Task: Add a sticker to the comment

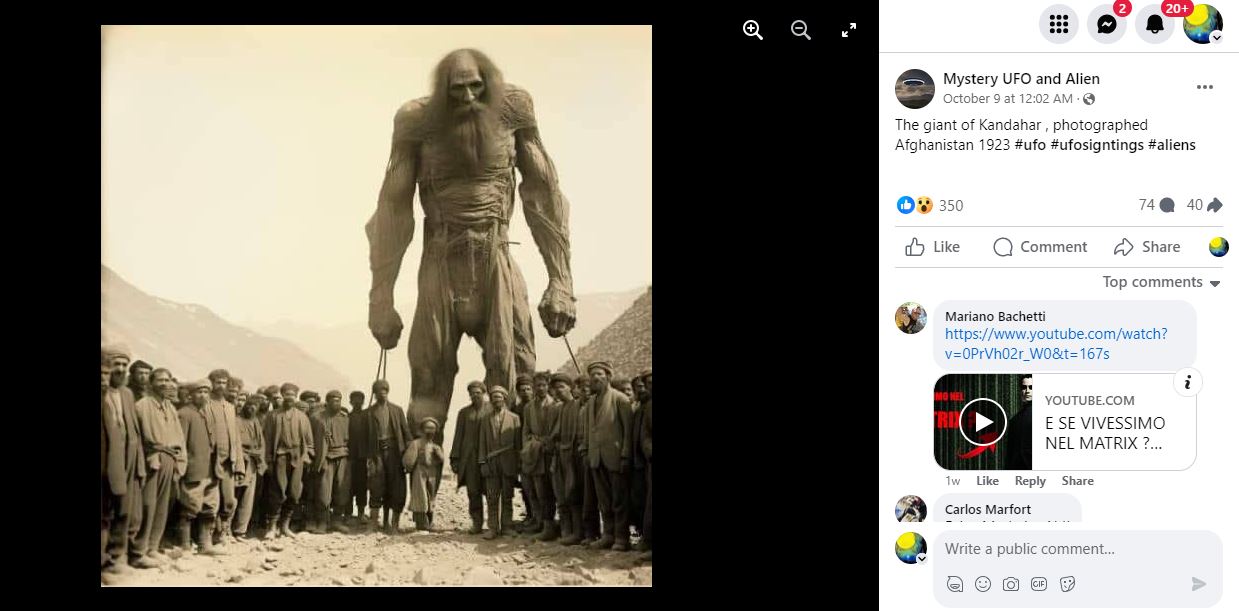Action: coord(1067,584)
